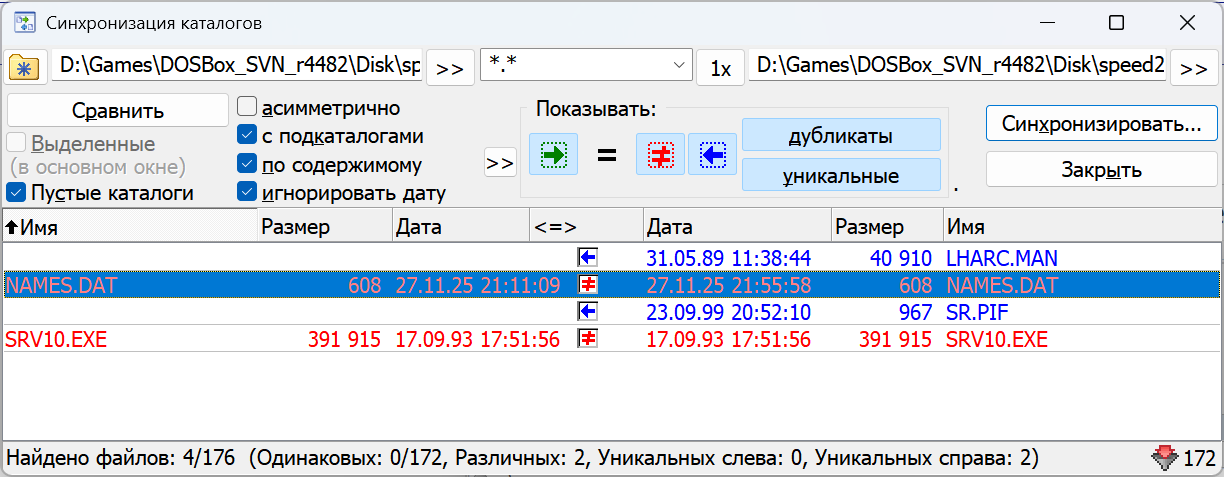Click the not-equal icon in the SRV10.EXE row
The image size is (1224, 477).
(588, 339)
